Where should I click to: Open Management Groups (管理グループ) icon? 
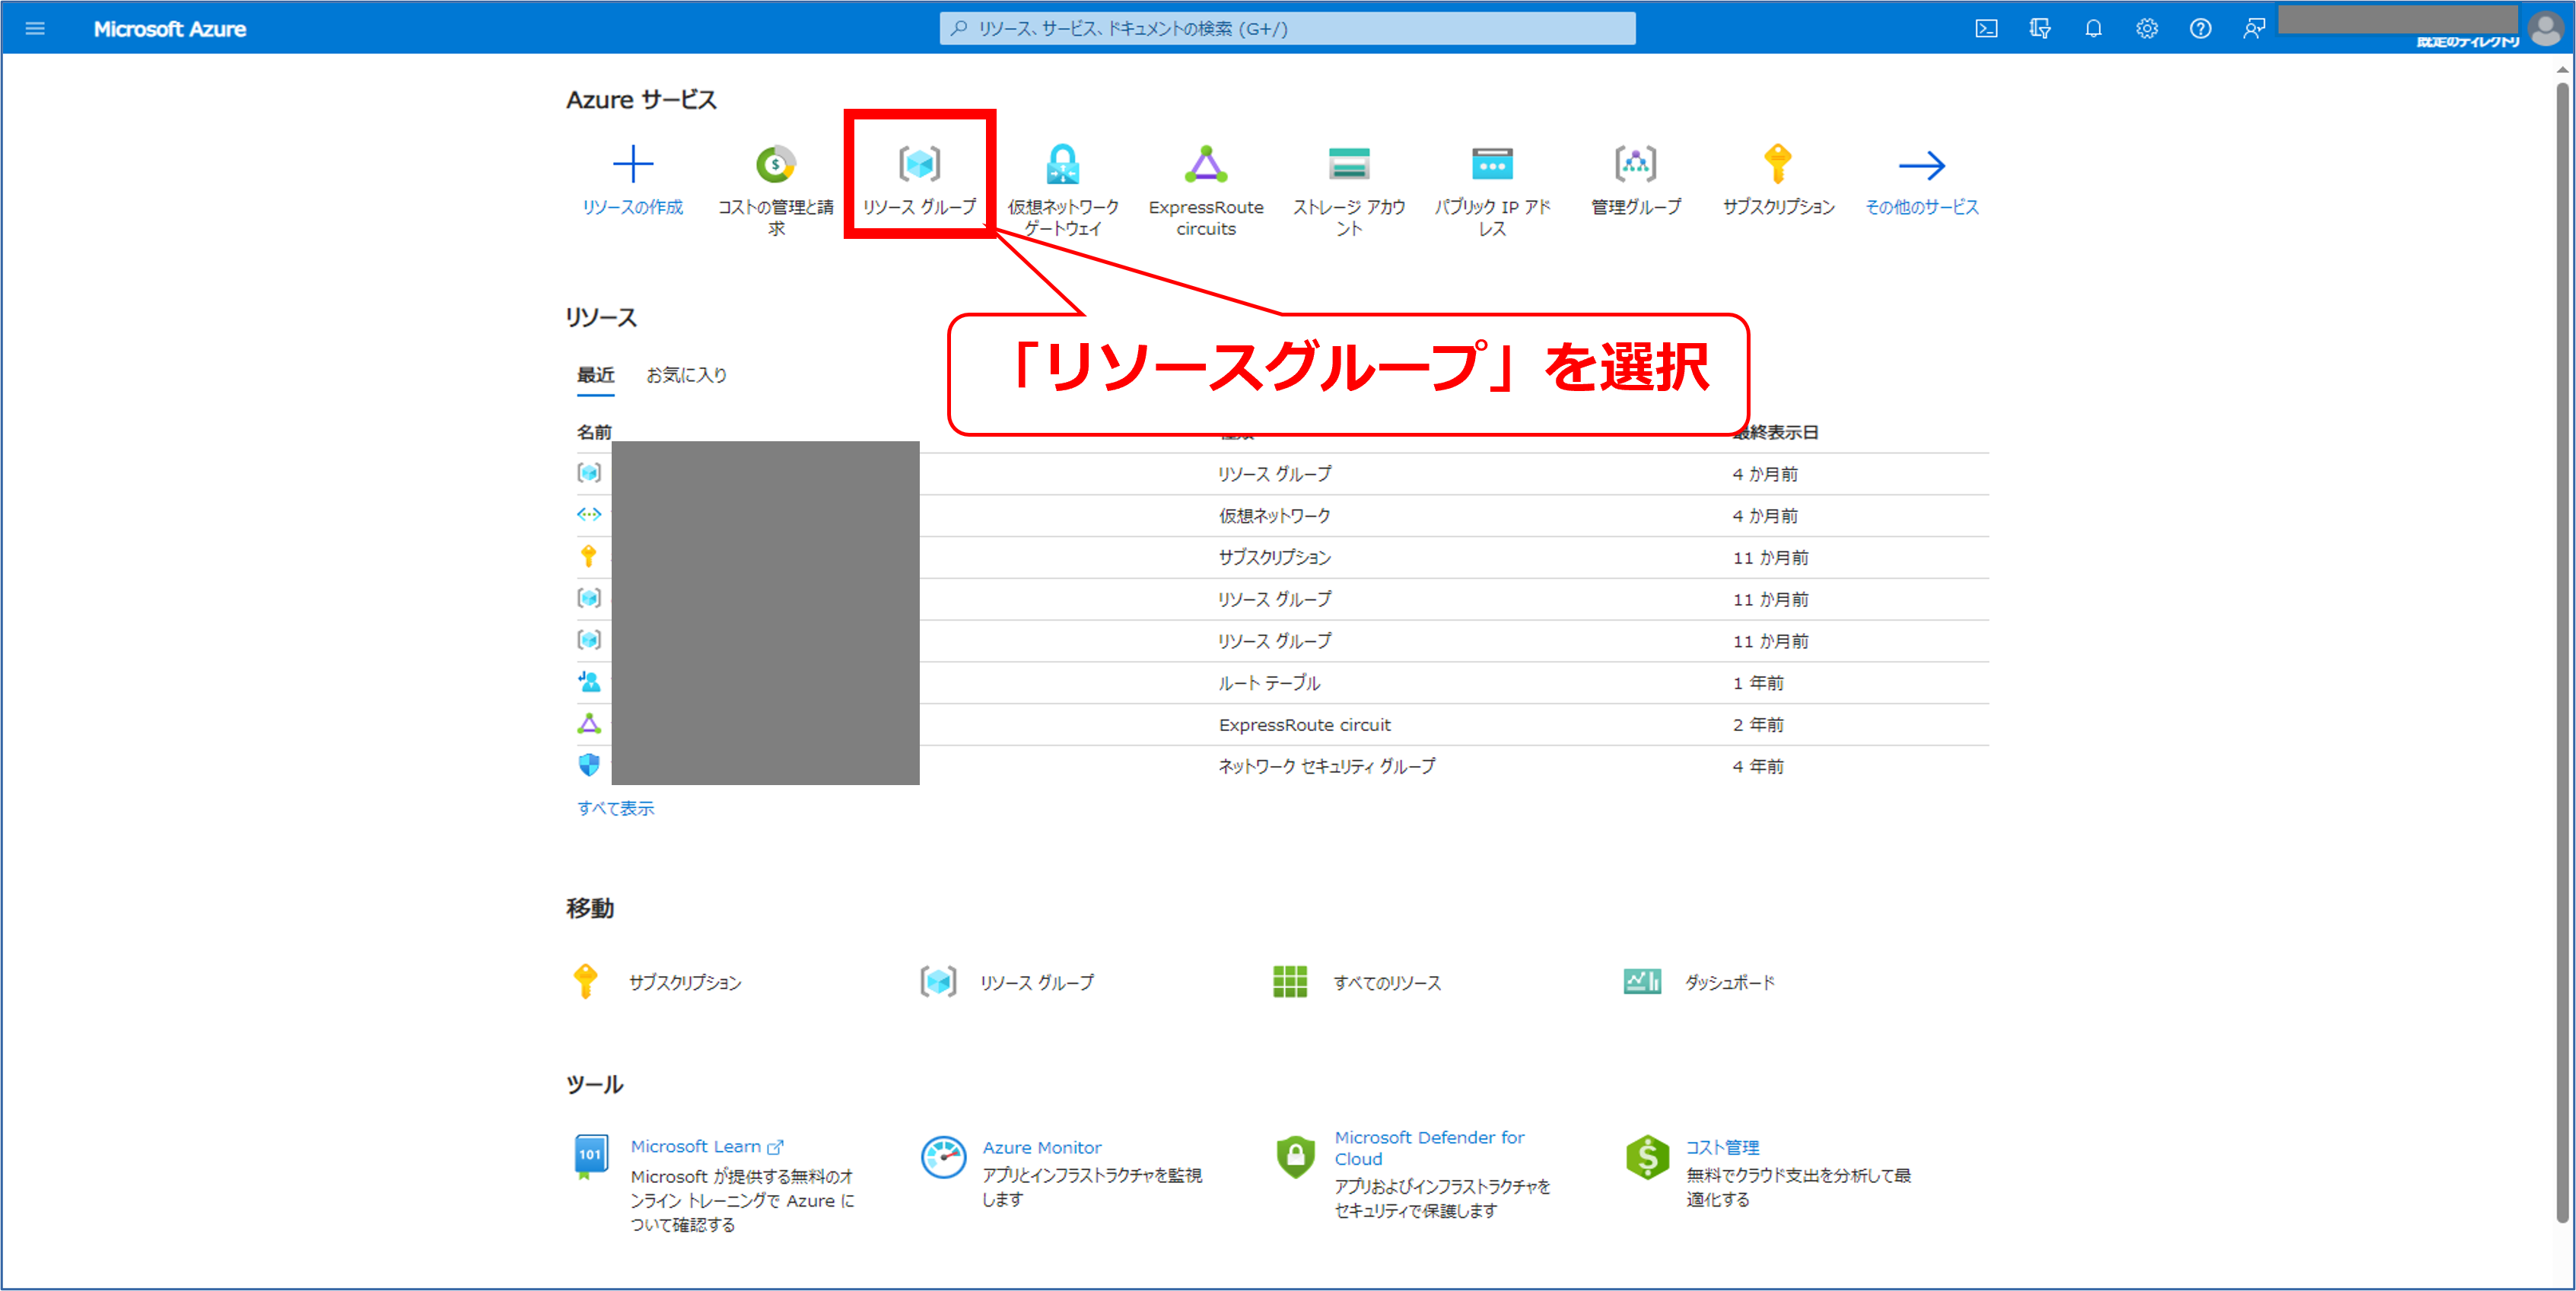click(1635, 165)
